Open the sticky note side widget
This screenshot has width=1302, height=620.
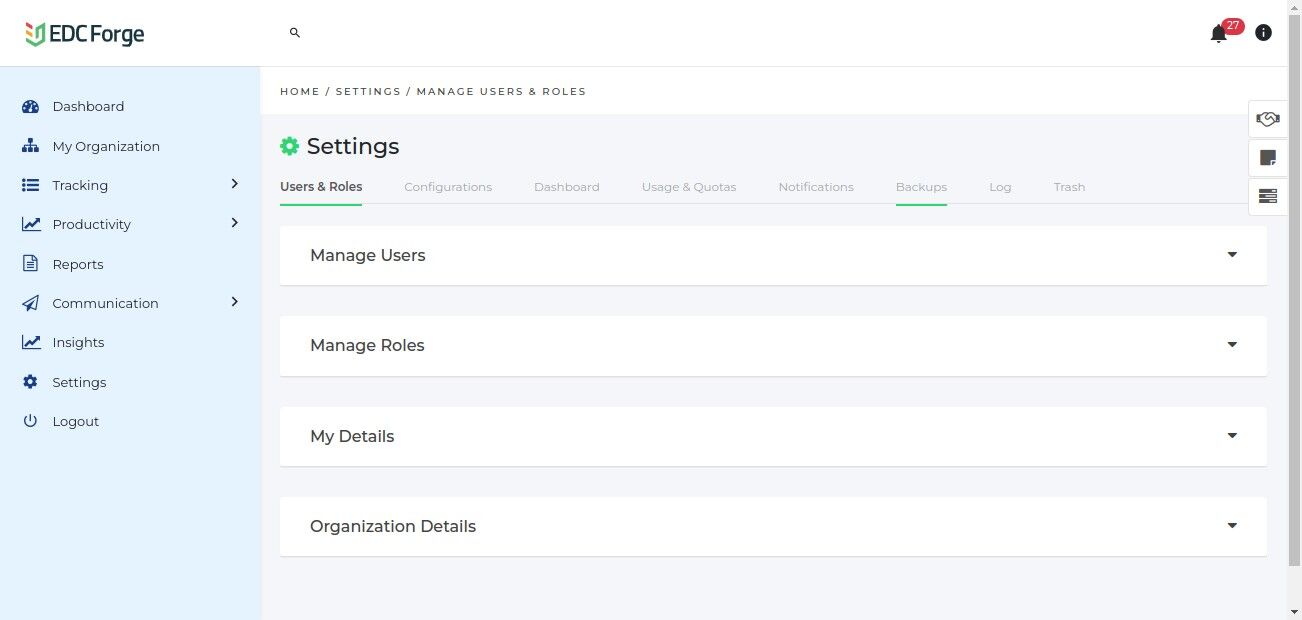click(x=1268, y=158)
